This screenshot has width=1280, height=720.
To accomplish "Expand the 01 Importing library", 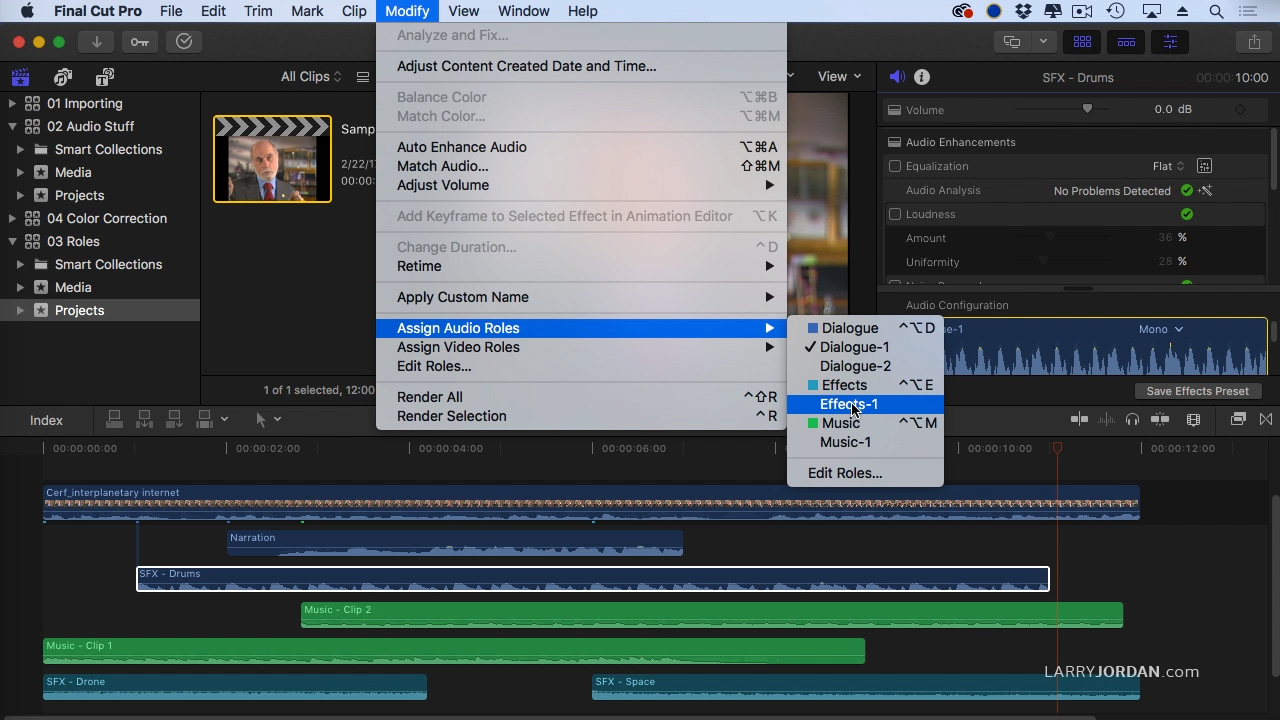I will 12,103.
